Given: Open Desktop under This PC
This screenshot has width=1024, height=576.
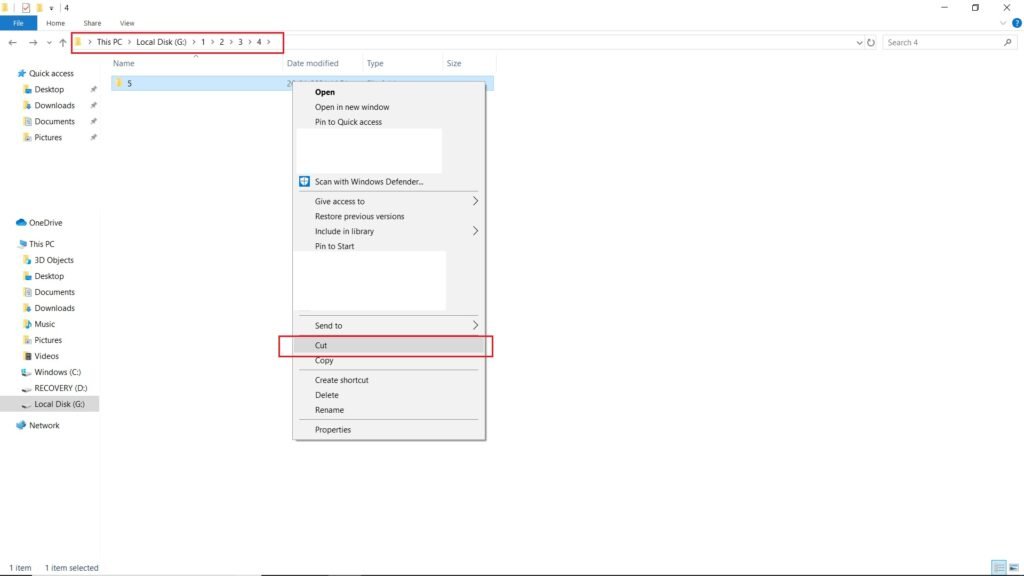Looking at the screenshot, I should click(x=49, y=276).
